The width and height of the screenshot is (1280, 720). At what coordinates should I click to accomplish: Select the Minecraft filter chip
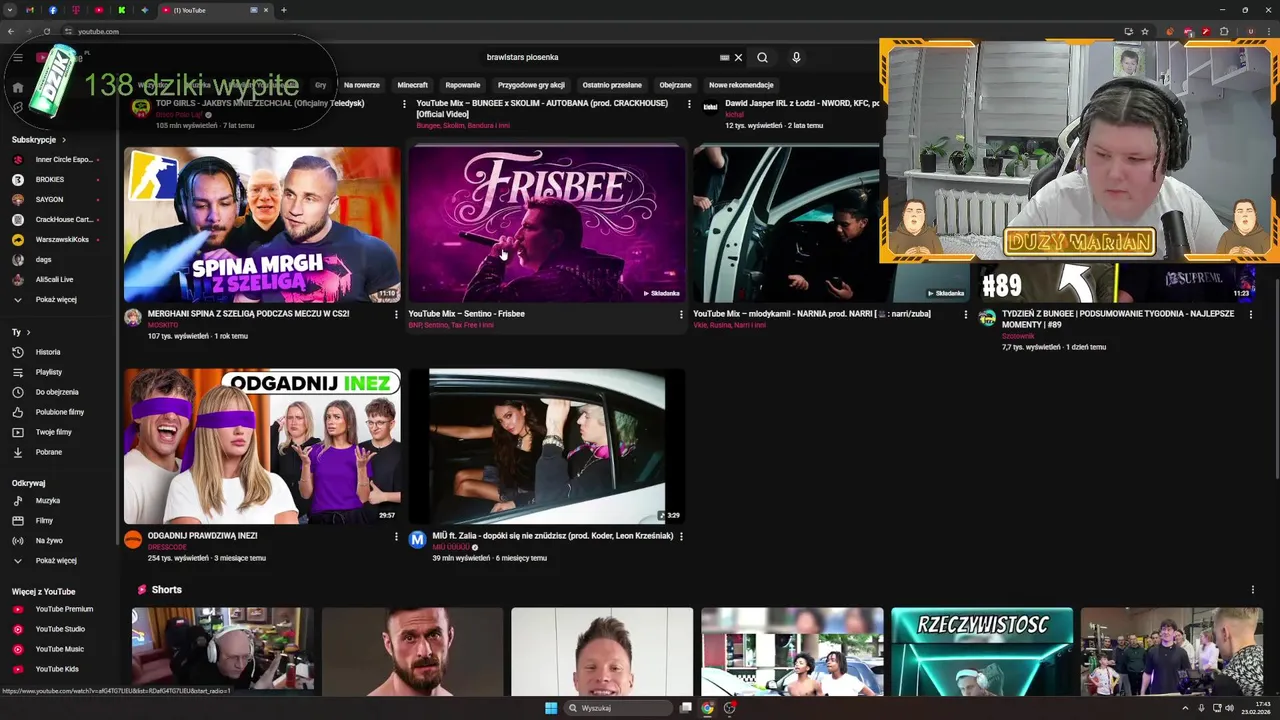click(x=412, y=85)
